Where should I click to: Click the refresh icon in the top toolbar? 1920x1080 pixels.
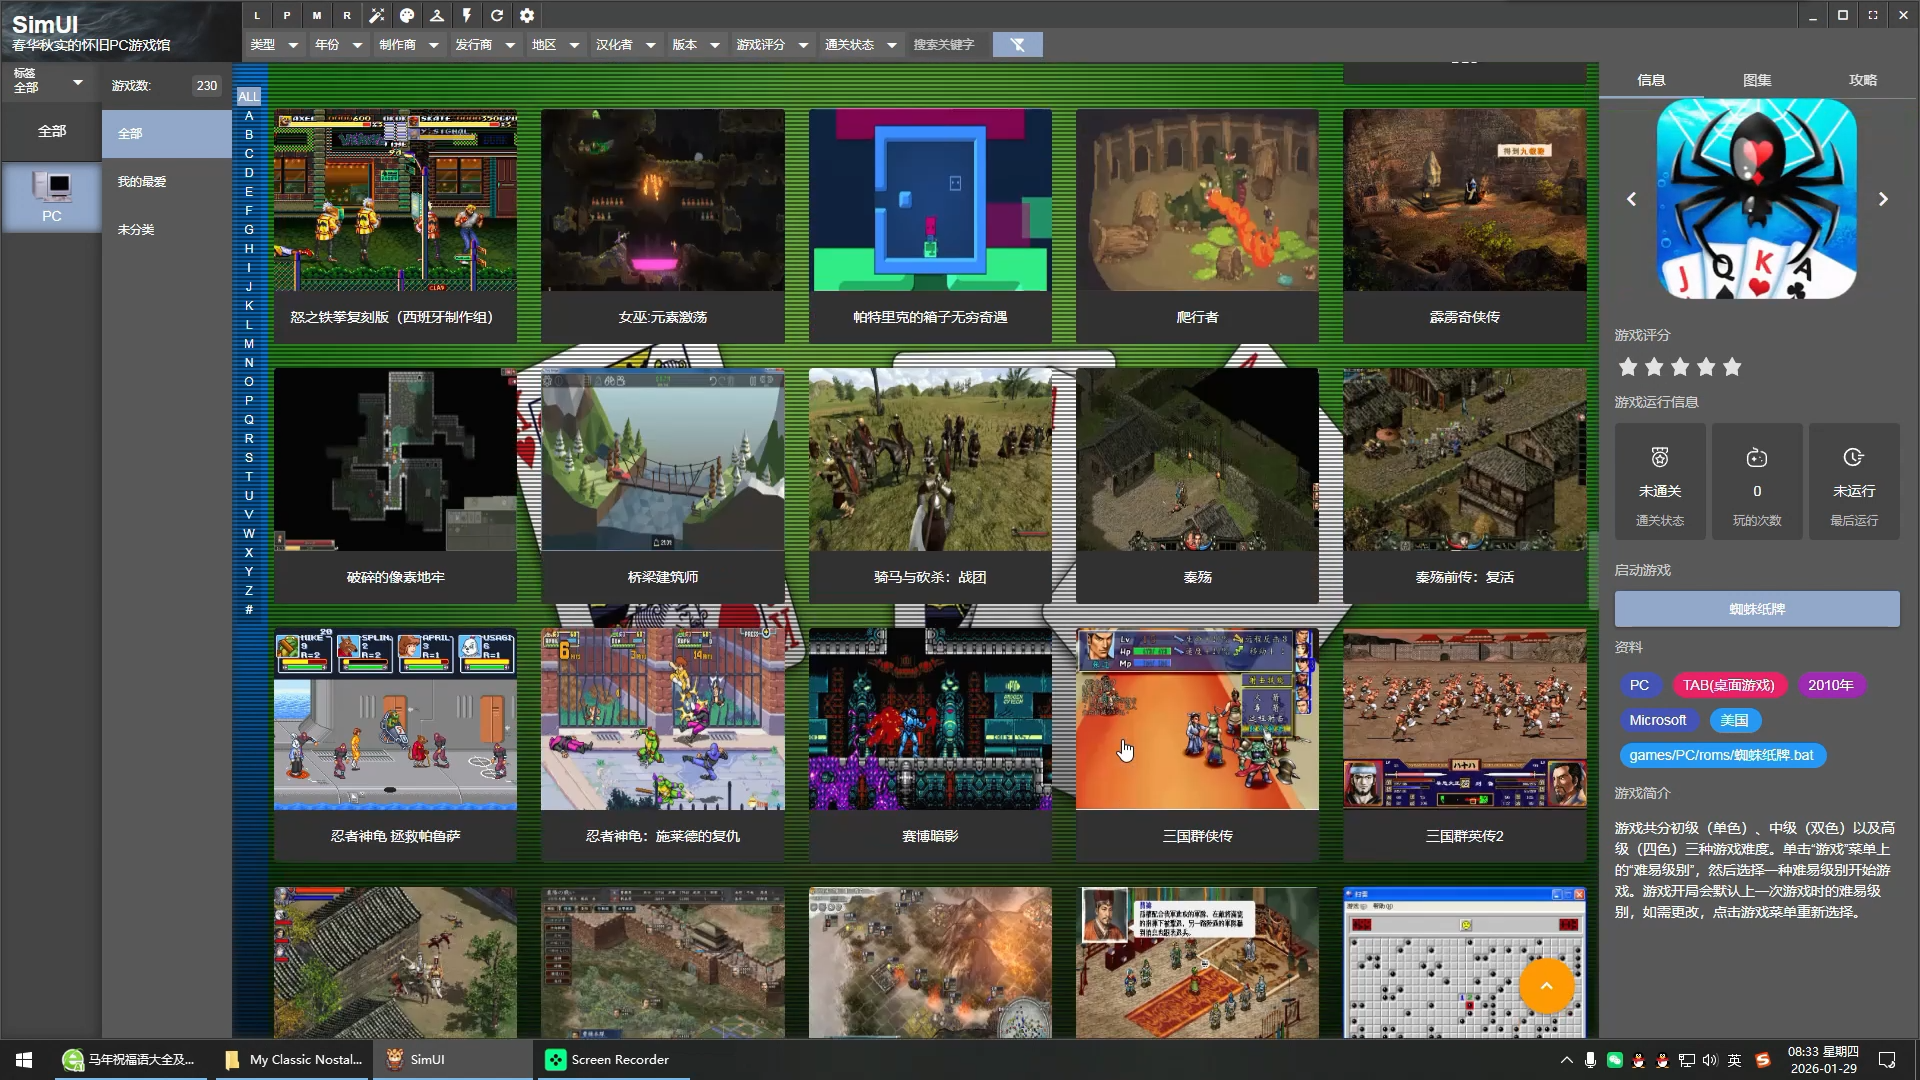click(x=497, y=15)
